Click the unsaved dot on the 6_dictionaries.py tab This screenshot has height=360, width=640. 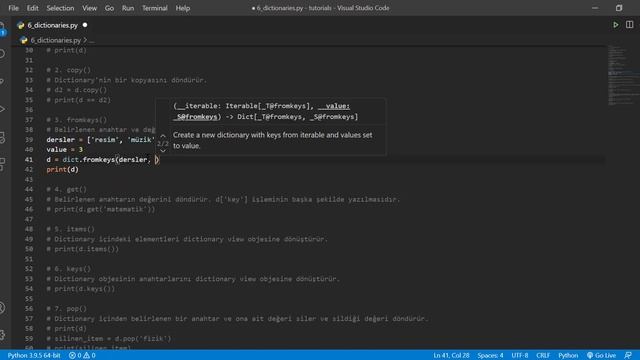(85, 25)
